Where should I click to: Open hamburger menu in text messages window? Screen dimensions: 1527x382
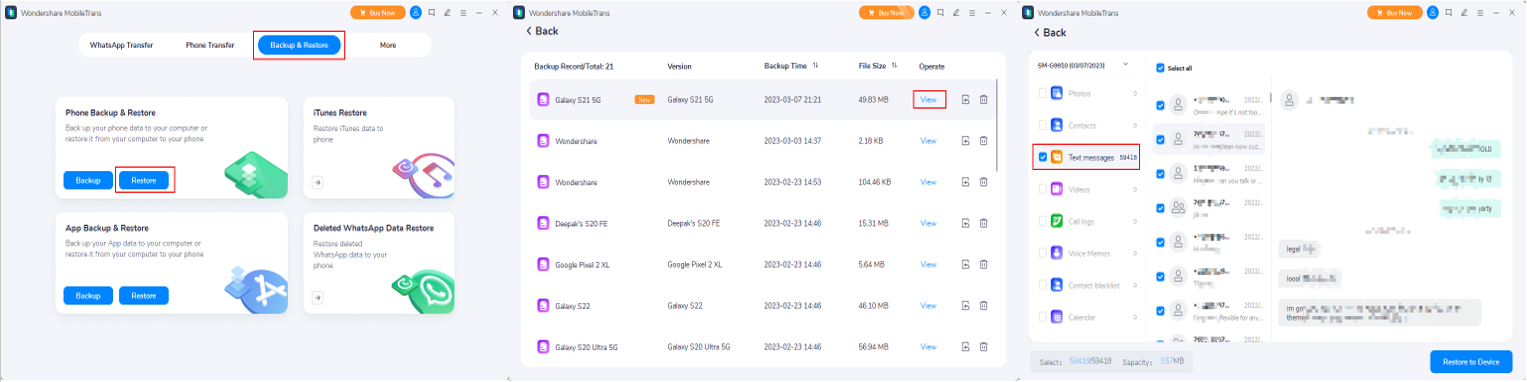tap(1480, 13)
